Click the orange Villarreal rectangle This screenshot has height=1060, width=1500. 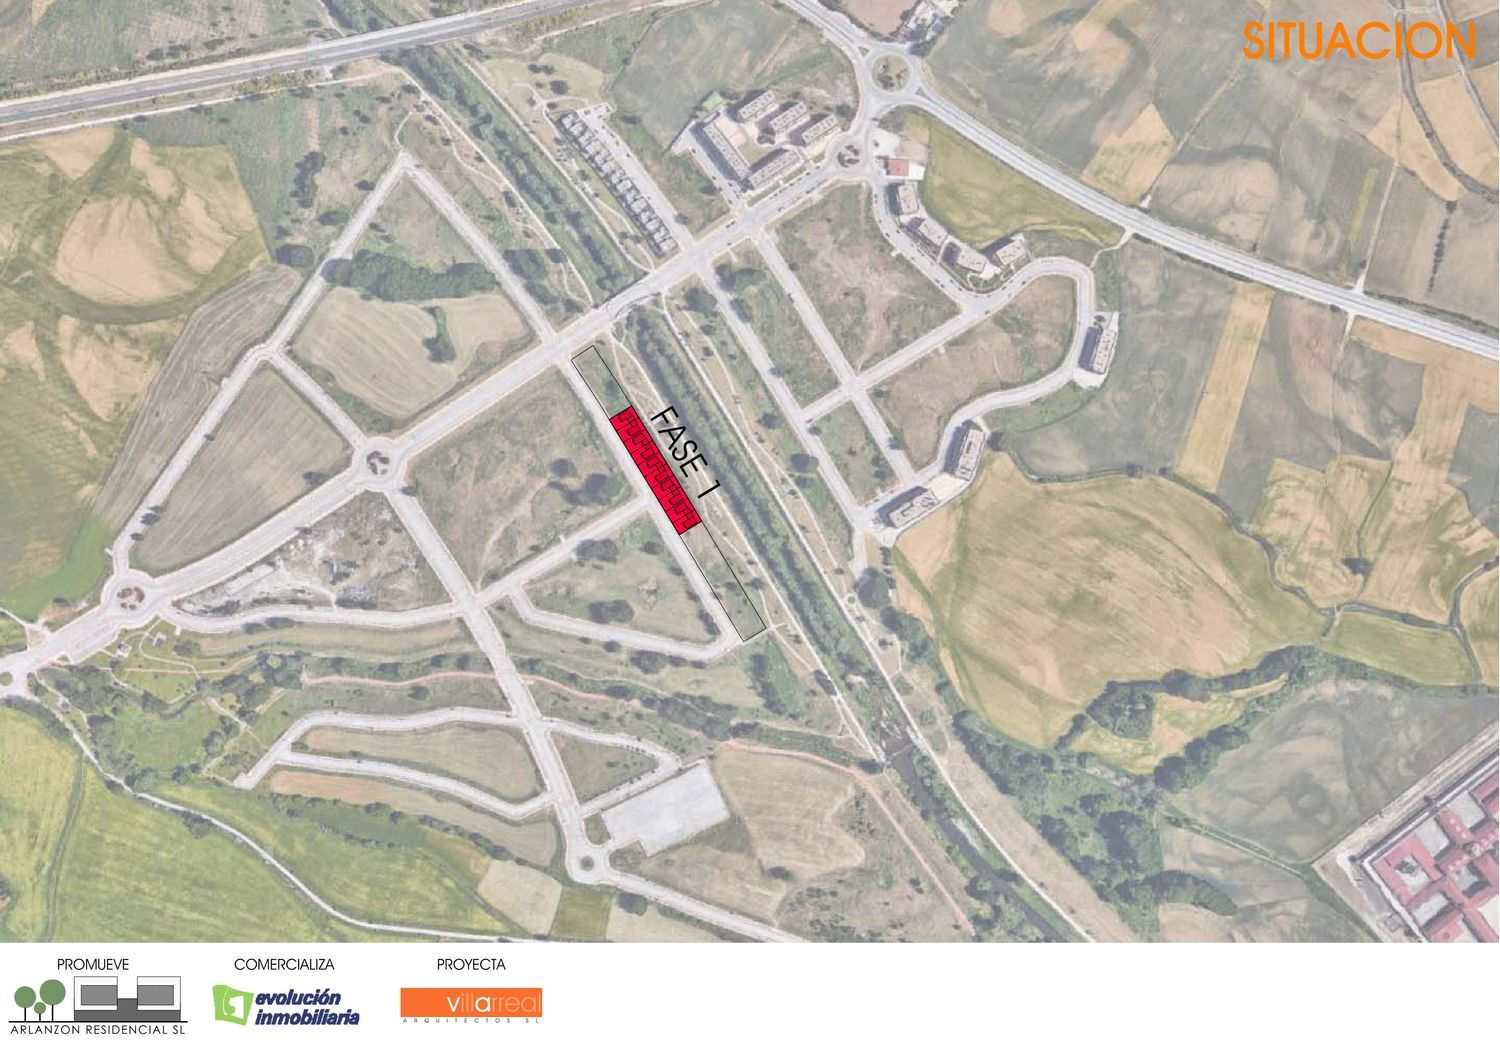click(x=471, y=1003)
